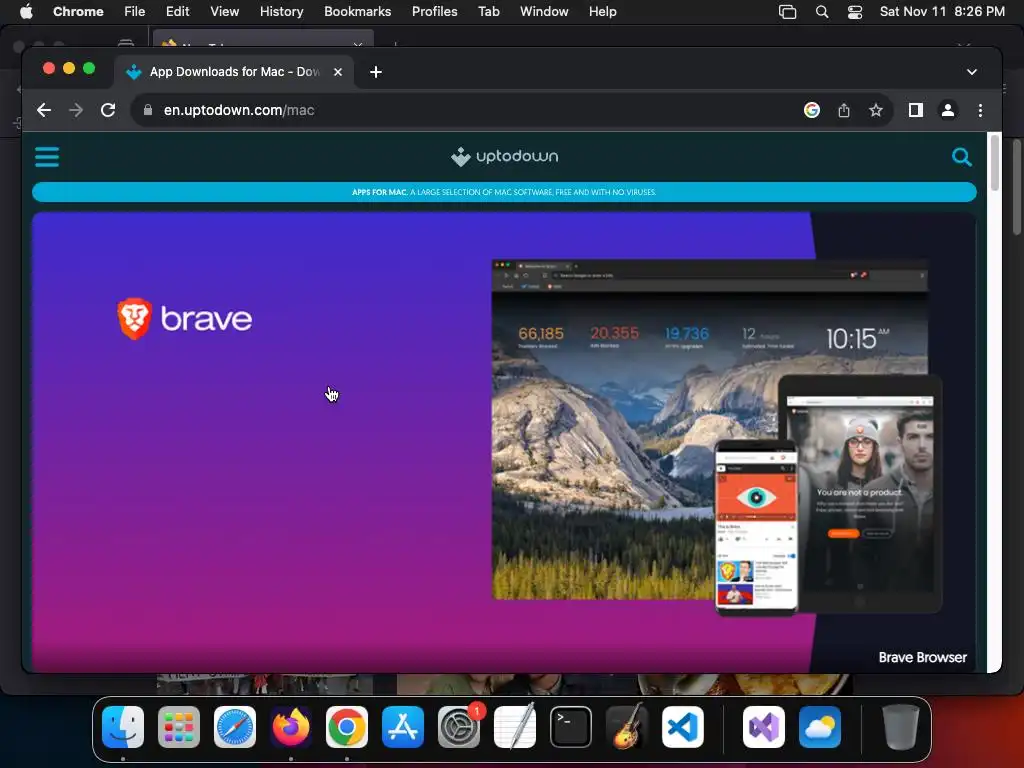Open TextEdit from the Dock
This screenshot has width=1024, height=768.
click(x=515, y=727)
